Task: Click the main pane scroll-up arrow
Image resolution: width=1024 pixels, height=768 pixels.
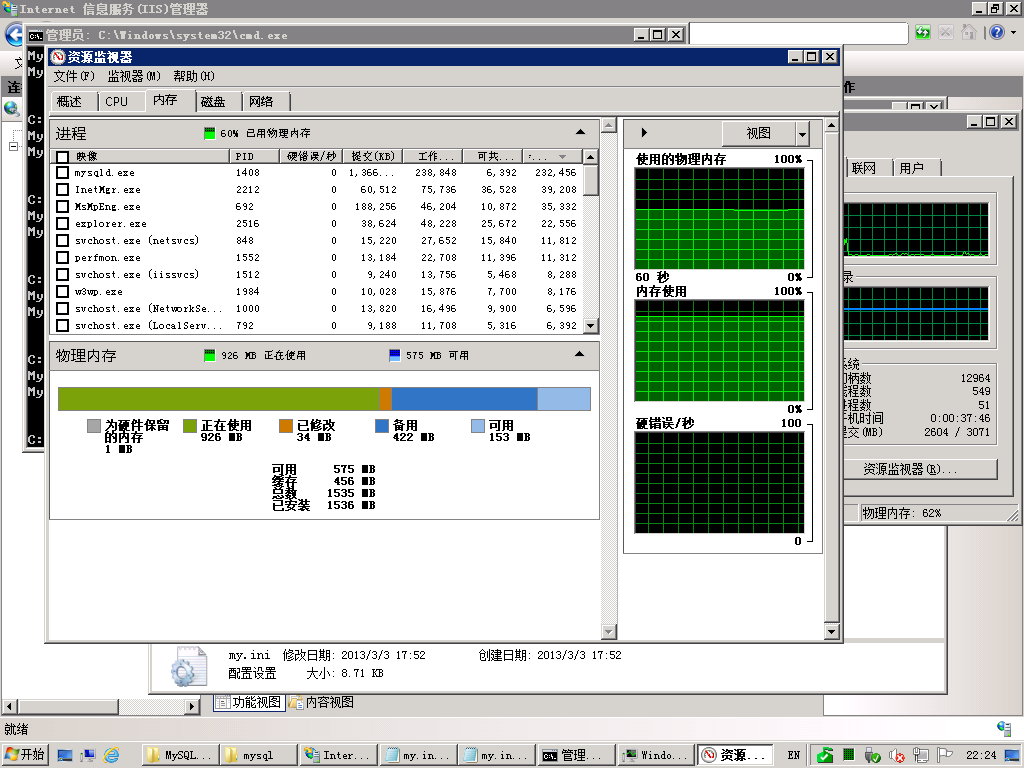Action: (x=609, y=125)
